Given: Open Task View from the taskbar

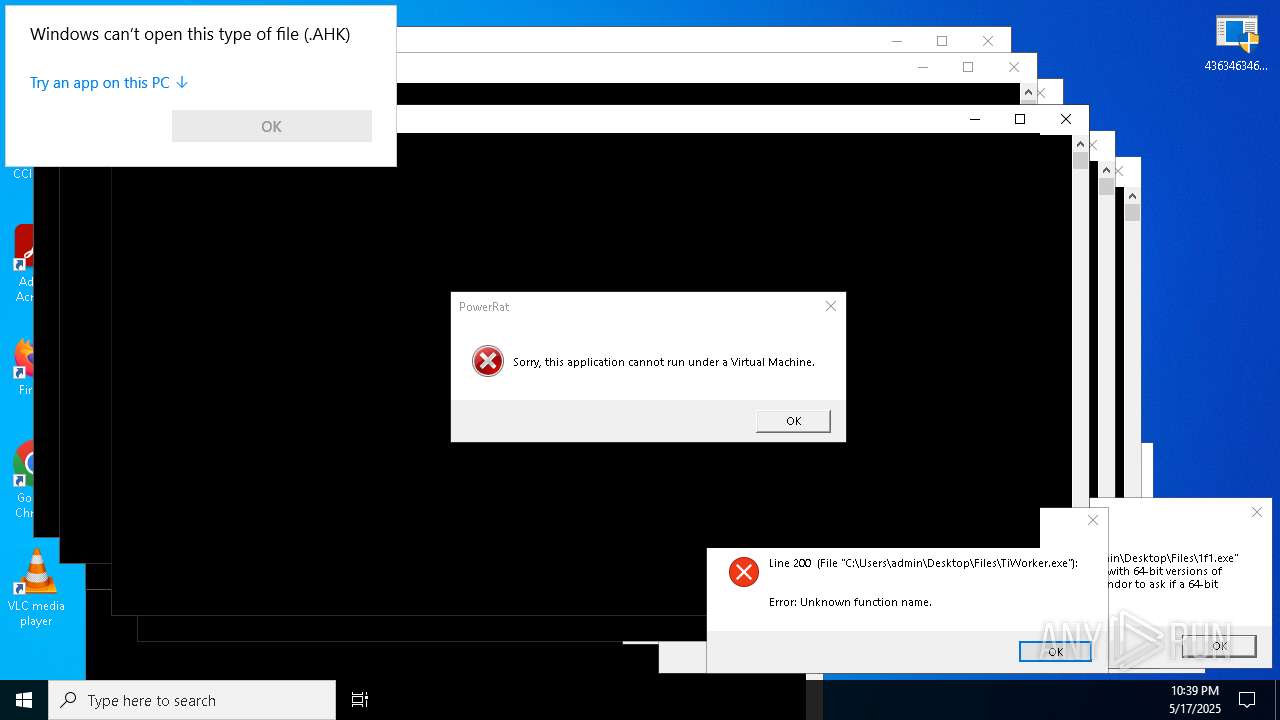Looking at the screenshot, I should pyautogui.click(x=360, y=700).
